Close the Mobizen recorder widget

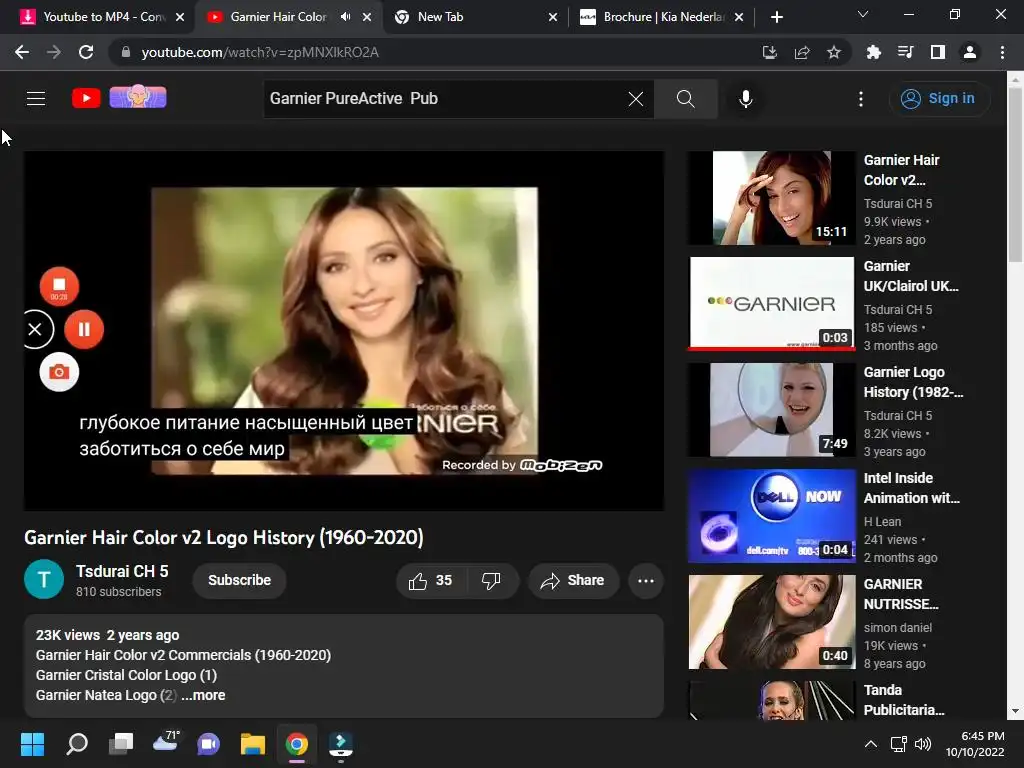(x=37, y=329)
